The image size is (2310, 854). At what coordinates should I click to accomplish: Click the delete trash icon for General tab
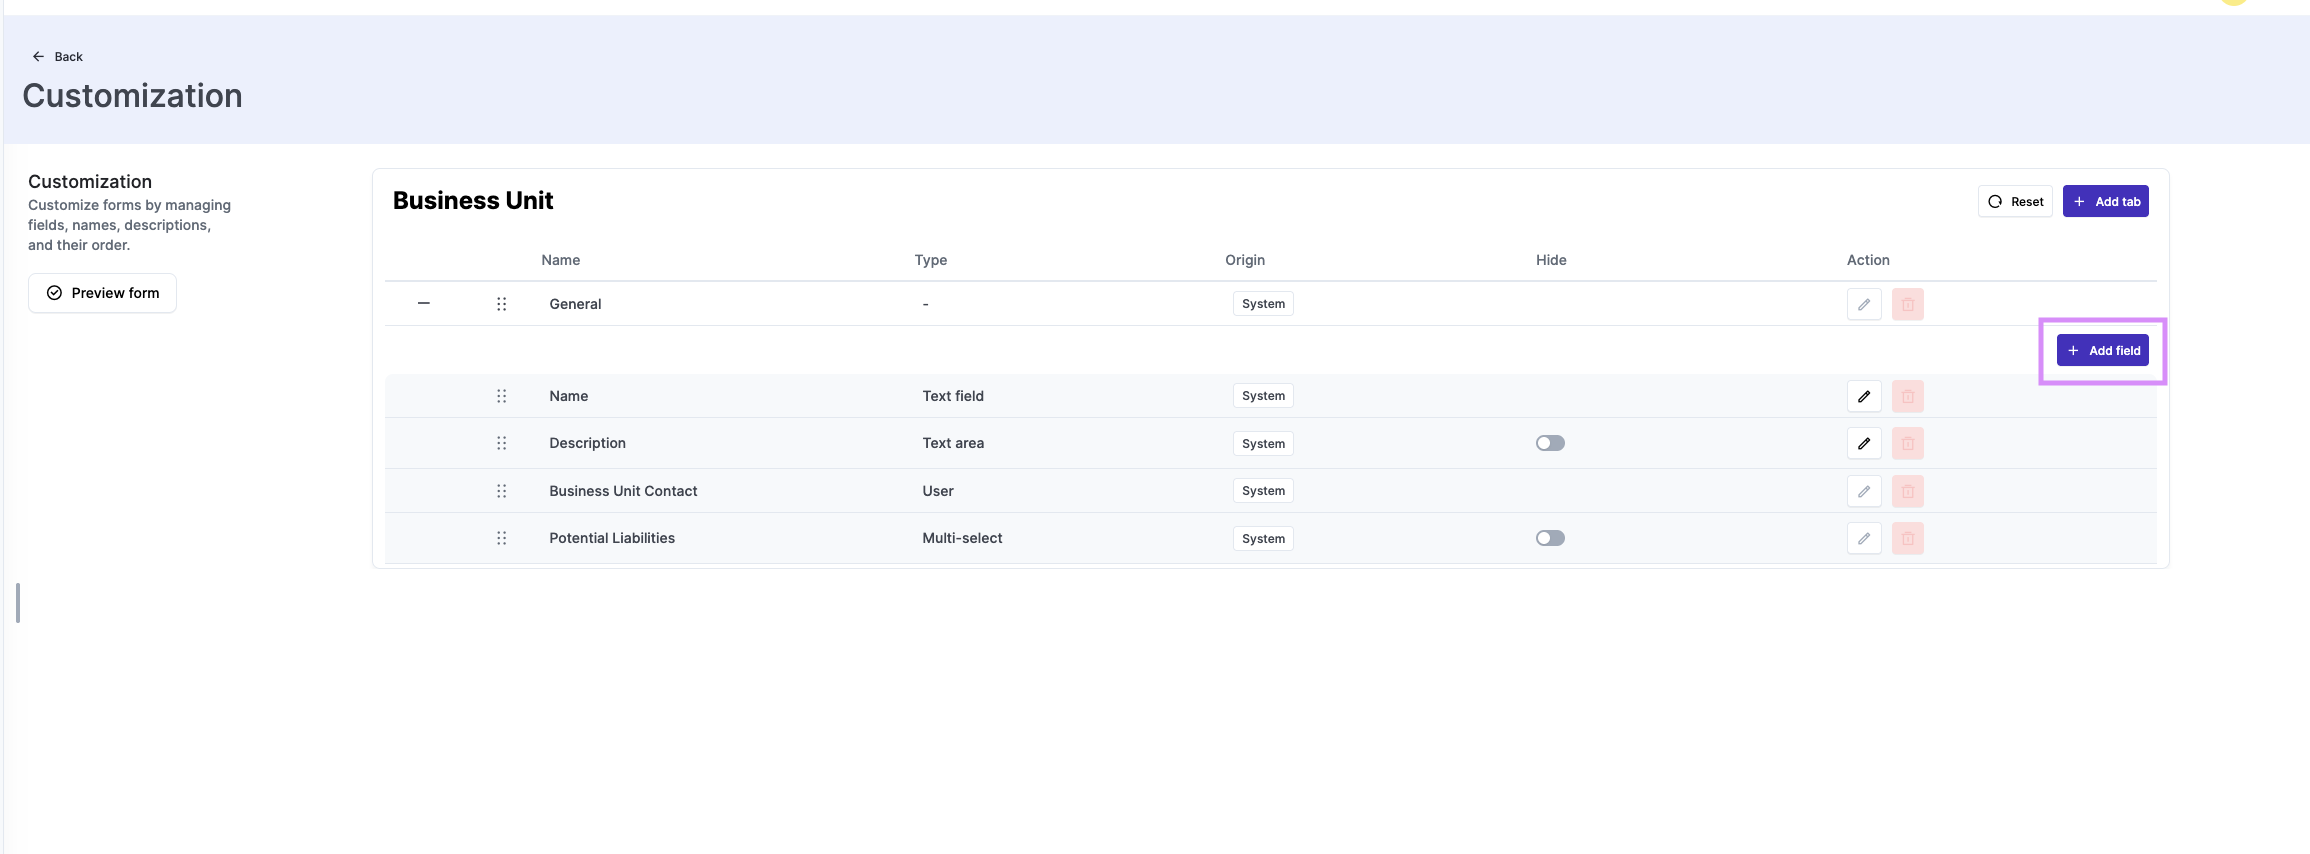coord(1907,304)
